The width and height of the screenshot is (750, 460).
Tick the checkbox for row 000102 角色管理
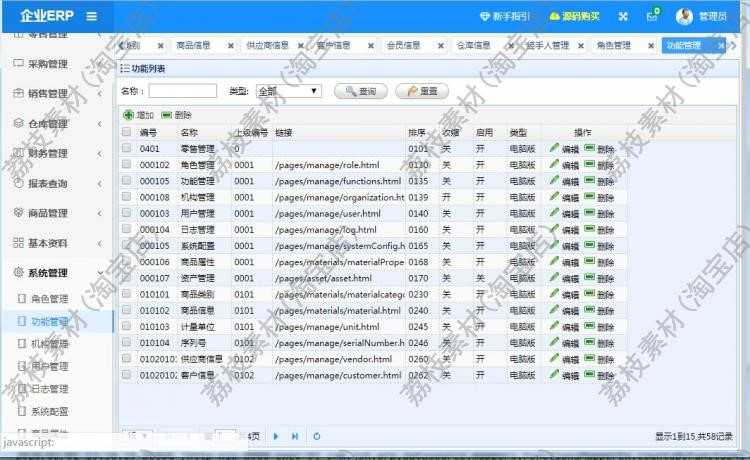click(x=126, y=164)
